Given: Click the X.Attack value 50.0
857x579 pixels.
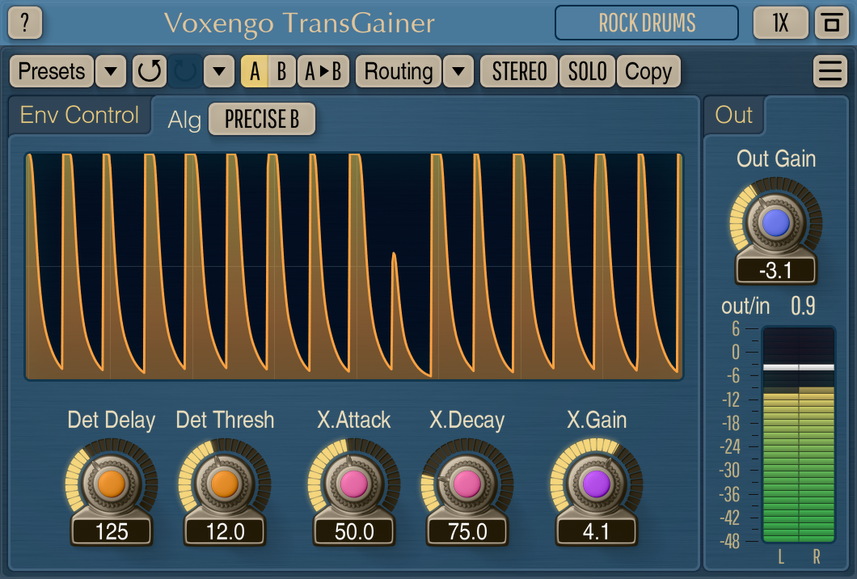Looking at the screenshot, I should tap(354, 531).
